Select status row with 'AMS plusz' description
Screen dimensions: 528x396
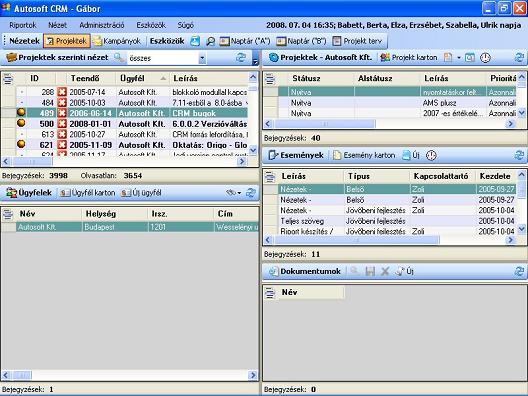click(397, 103)
